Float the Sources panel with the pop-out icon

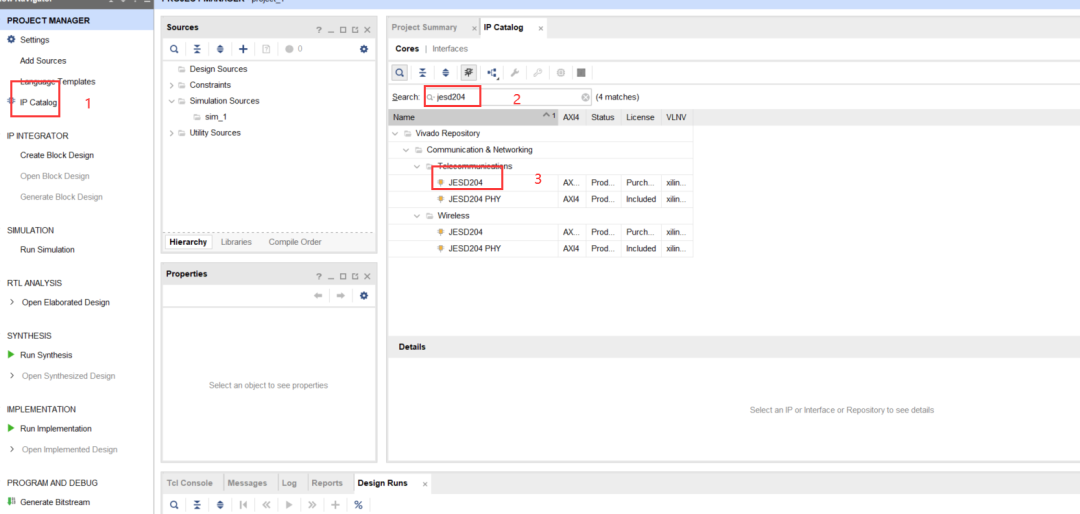[355, 30]
